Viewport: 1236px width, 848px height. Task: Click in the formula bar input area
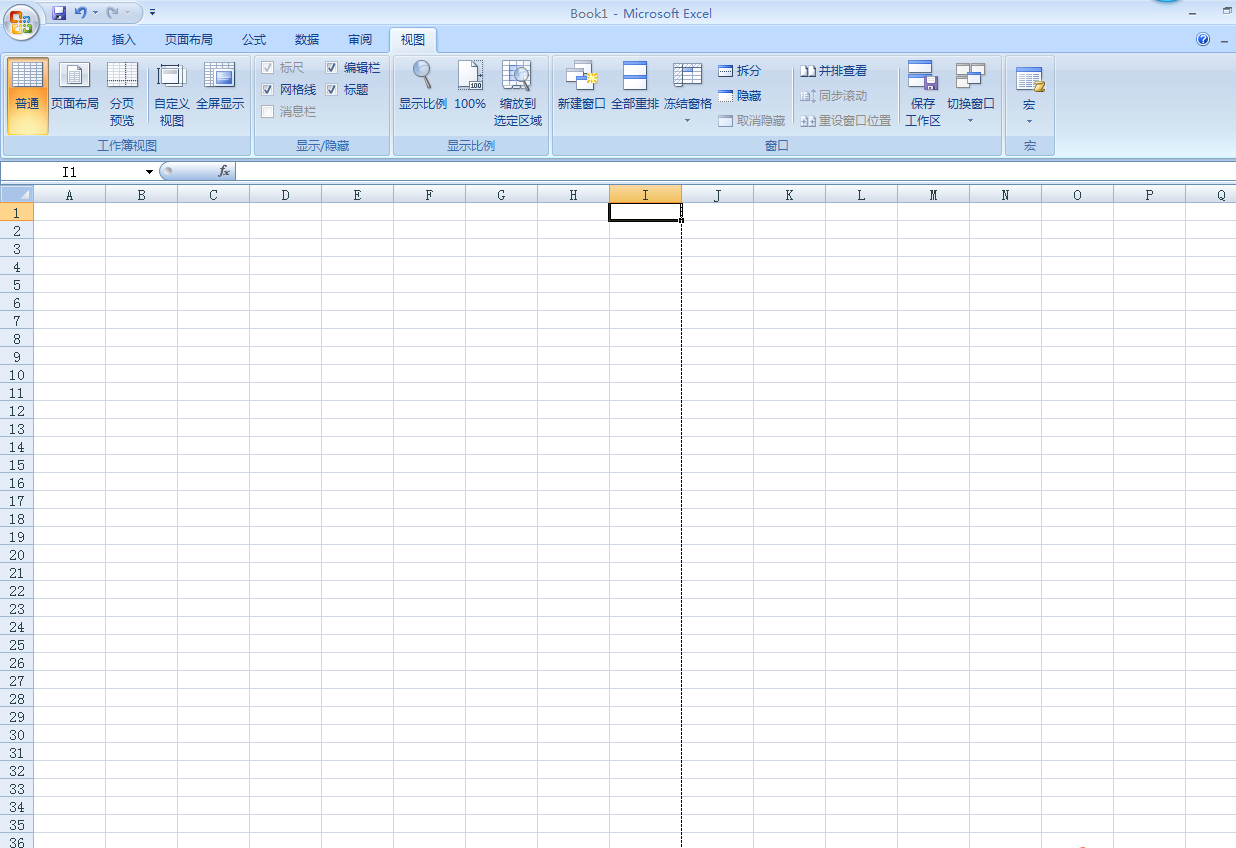[735, 172]
